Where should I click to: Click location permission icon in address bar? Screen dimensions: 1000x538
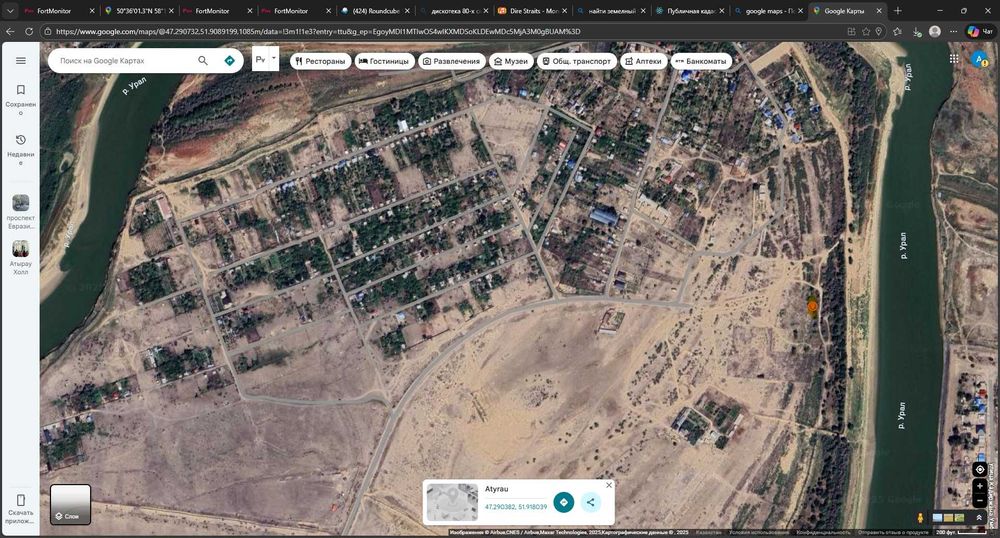tap(879, 31)
